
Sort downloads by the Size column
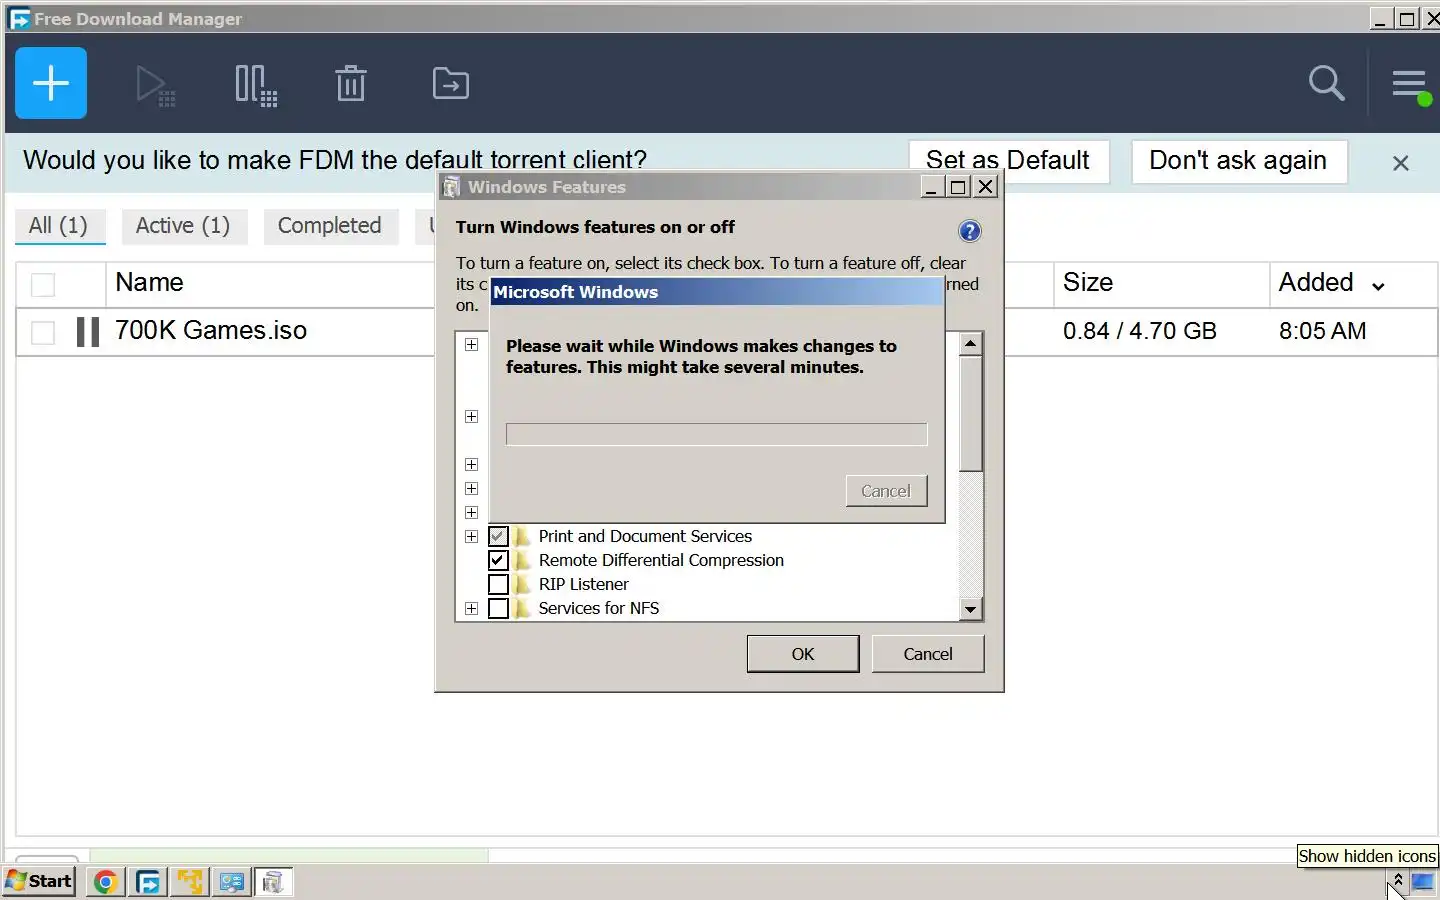1088,282
